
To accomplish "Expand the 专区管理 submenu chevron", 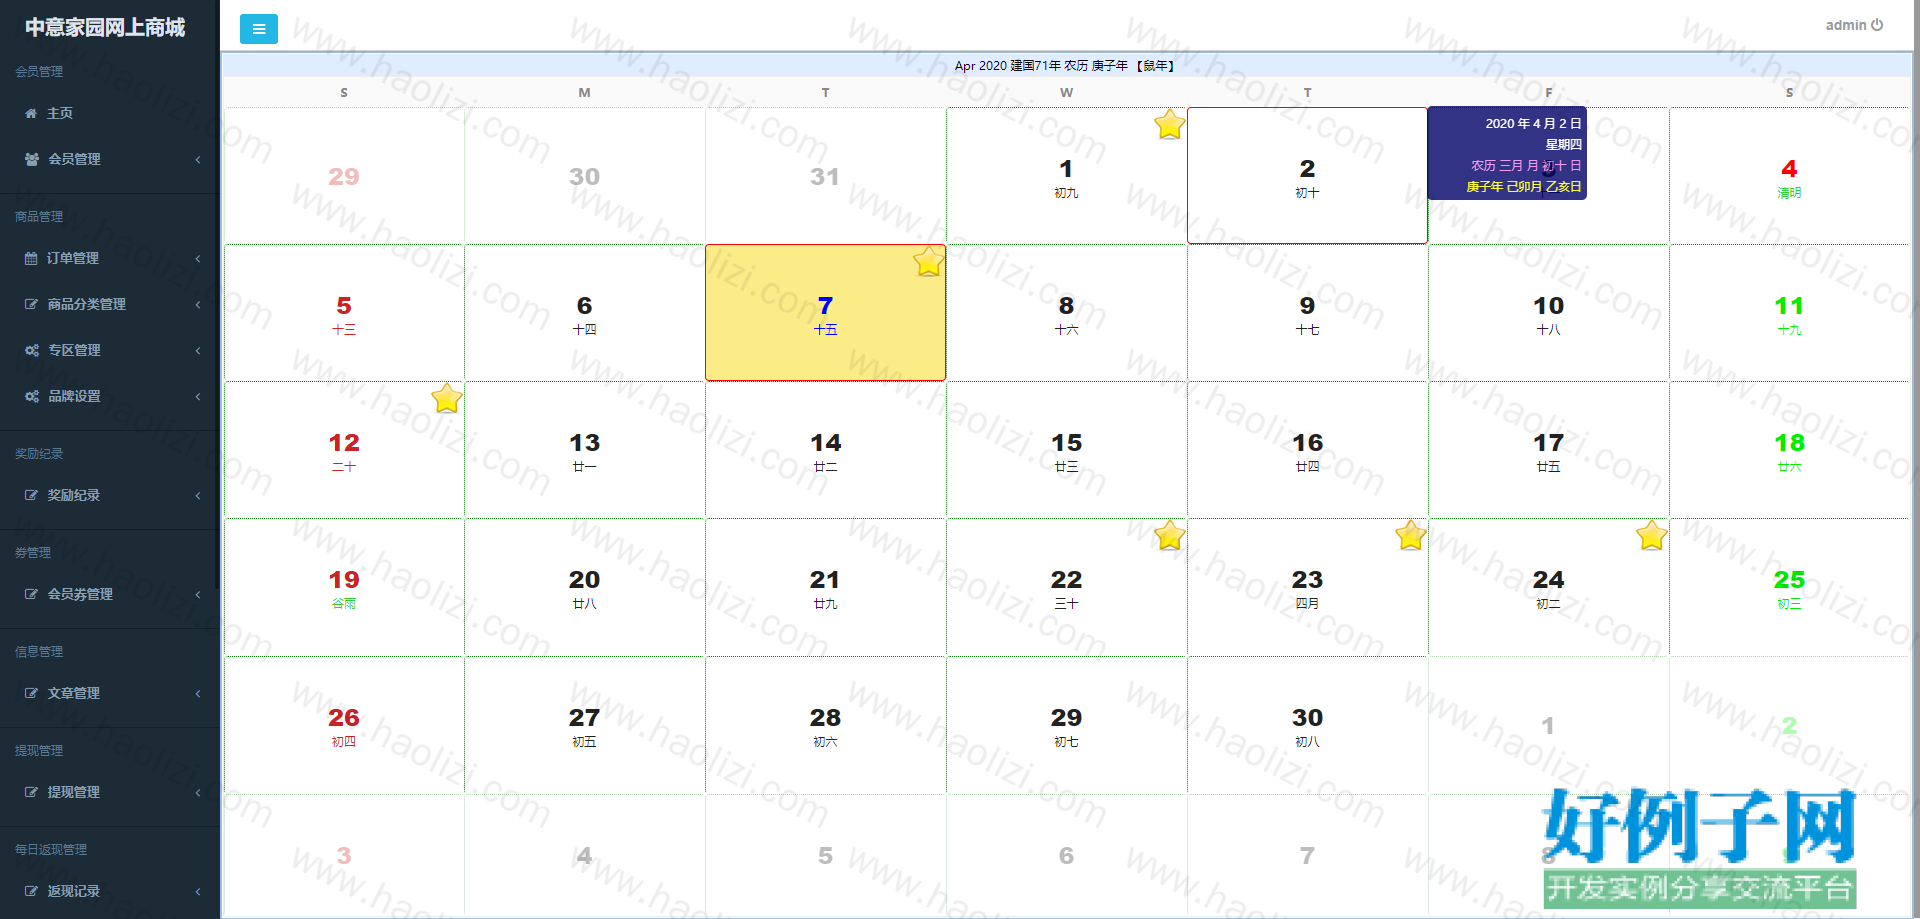I will click(x=198, y=350).
